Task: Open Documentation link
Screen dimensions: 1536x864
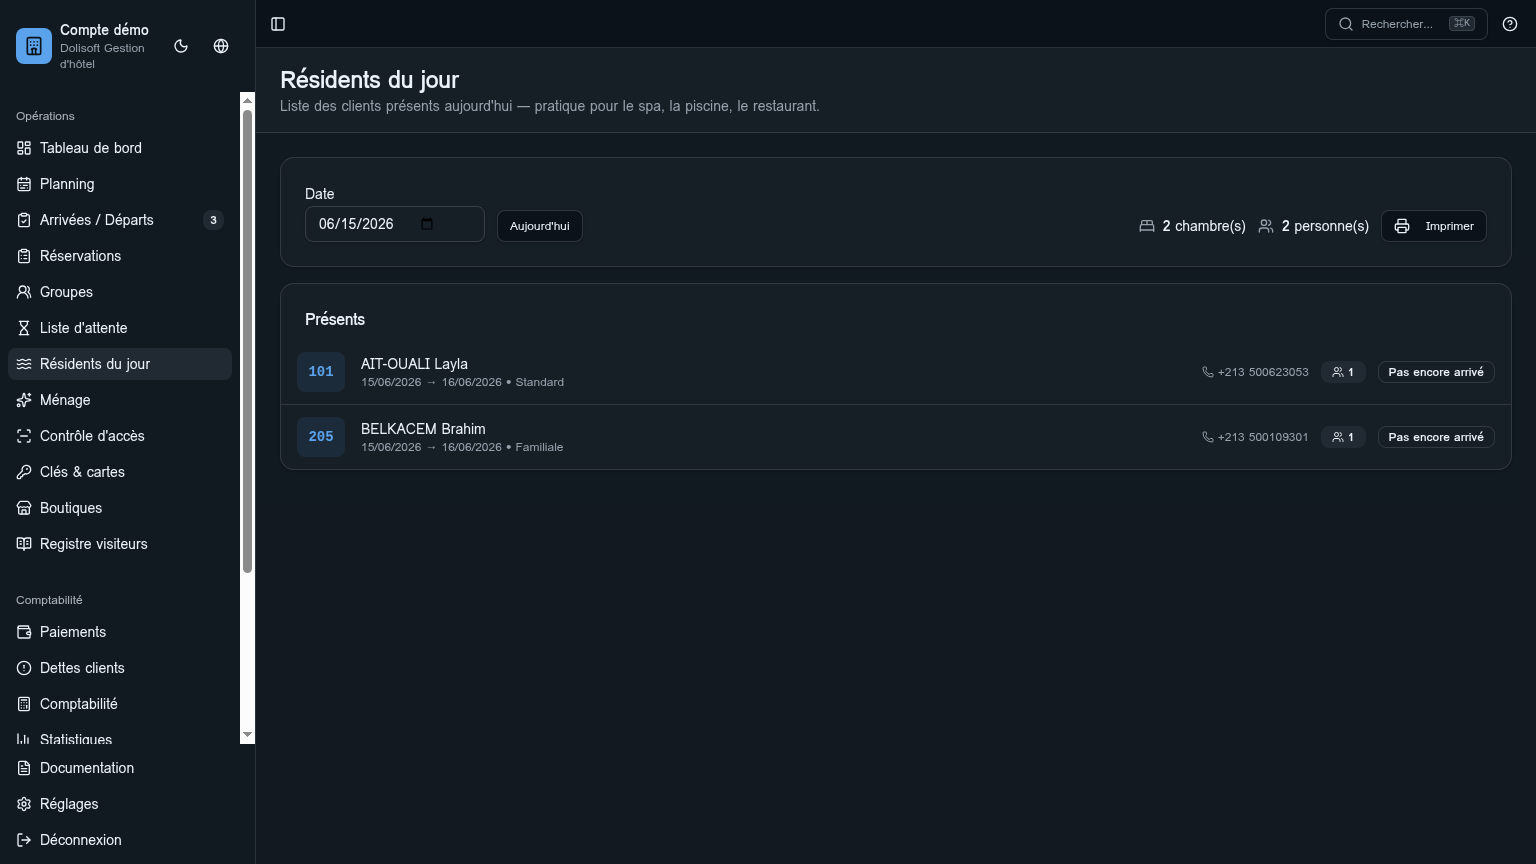Action: point(120,768)
